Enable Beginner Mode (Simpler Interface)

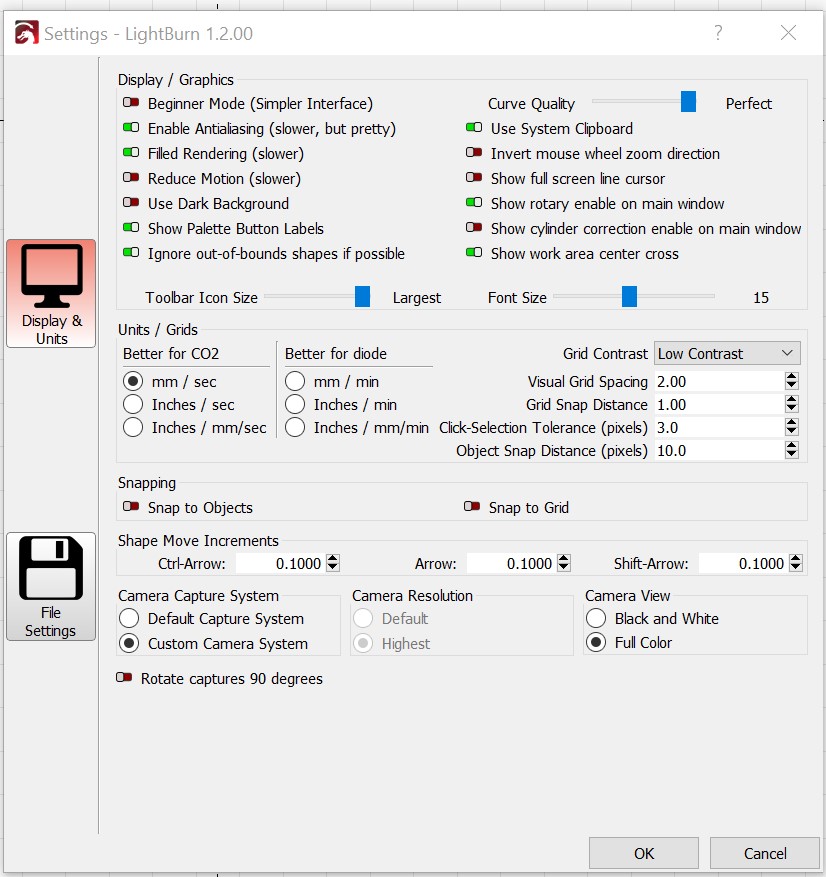[x=131, y=103]
